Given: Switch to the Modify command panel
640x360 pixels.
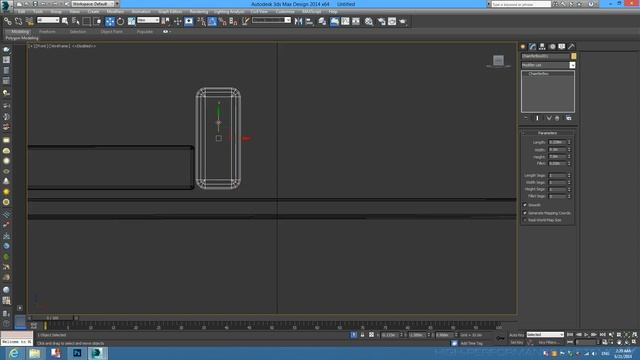Looking at the screenshot, I should click(x=532, y=47).
